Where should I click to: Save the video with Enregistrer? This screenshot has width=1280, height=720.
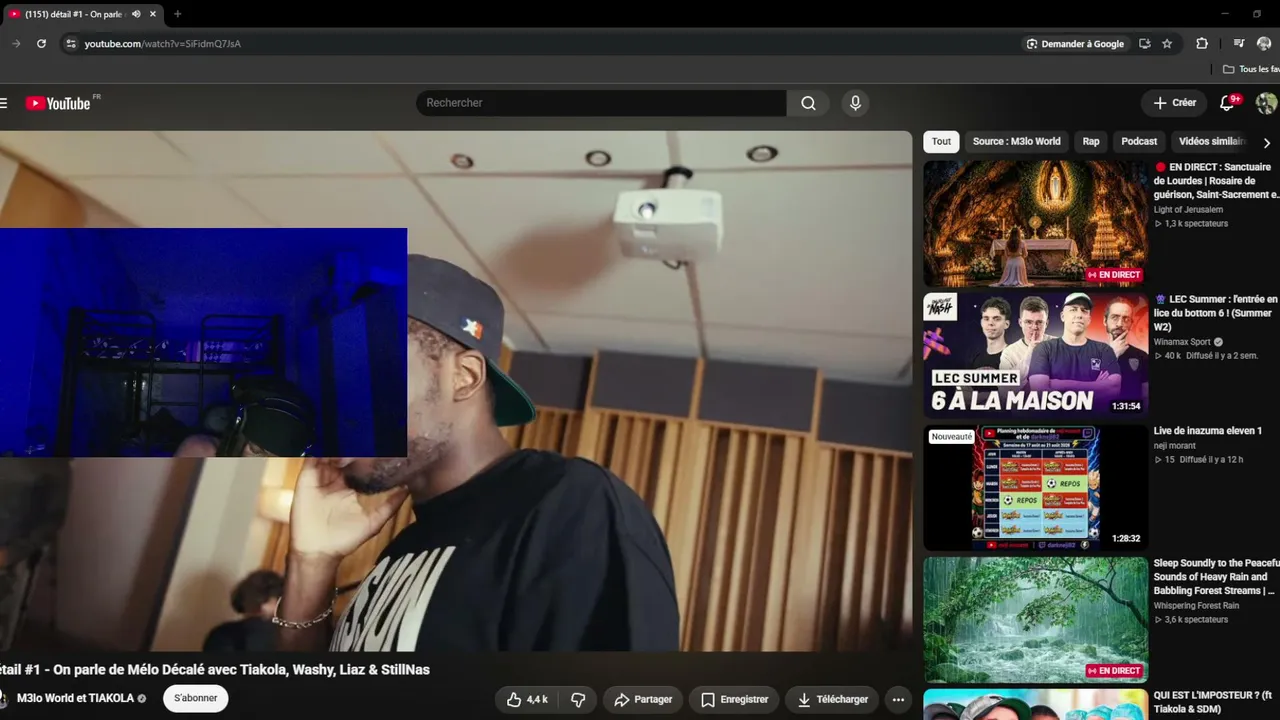click(734, 699)
